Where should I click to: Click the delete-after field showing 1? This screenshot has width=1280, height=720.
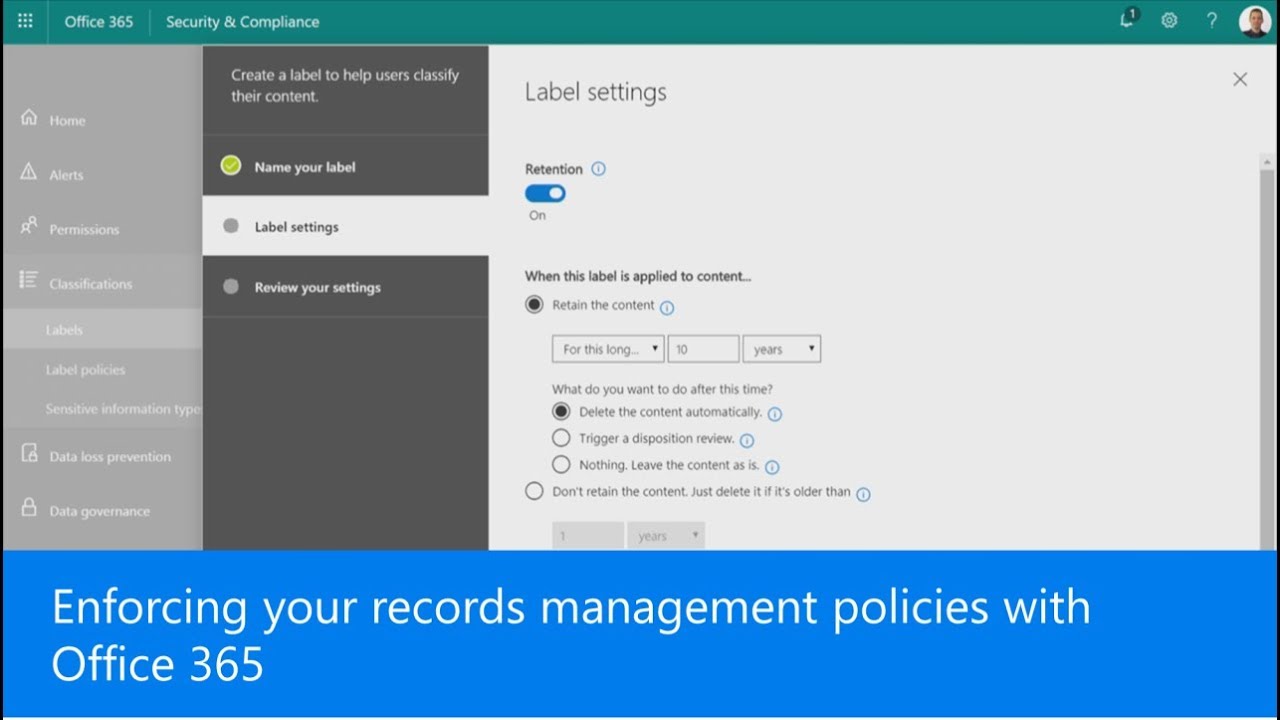click(588, 536)
